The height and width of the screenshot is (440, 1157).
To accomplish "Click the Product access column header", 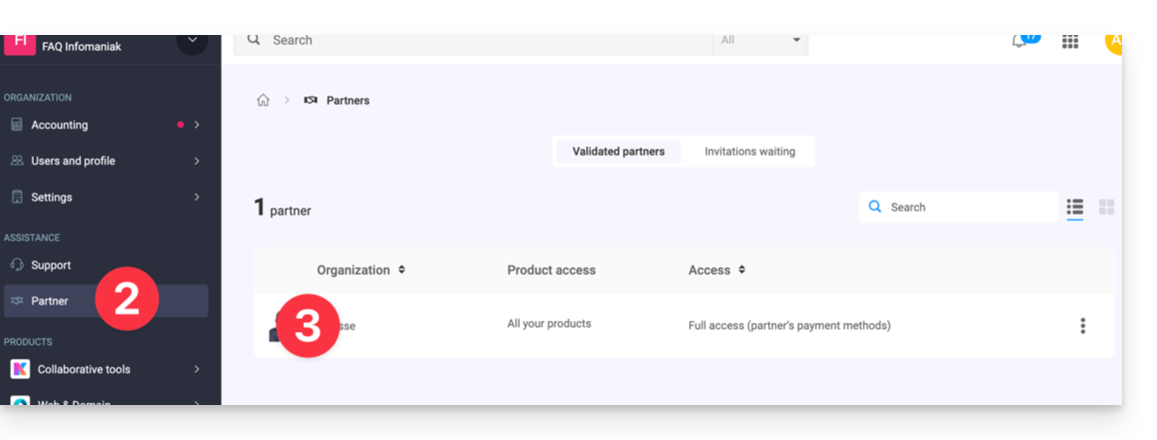I will click(551, 270).
